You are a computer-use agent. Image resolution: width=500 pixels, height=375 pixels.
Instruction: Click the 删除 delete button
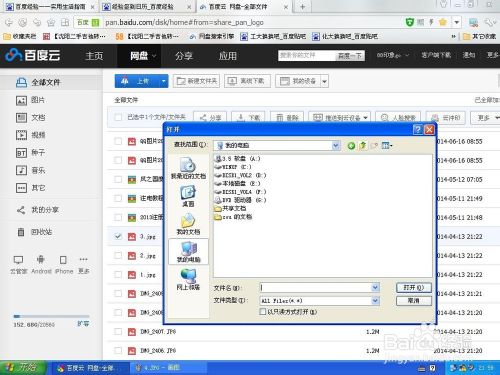[x=287, y=118]
